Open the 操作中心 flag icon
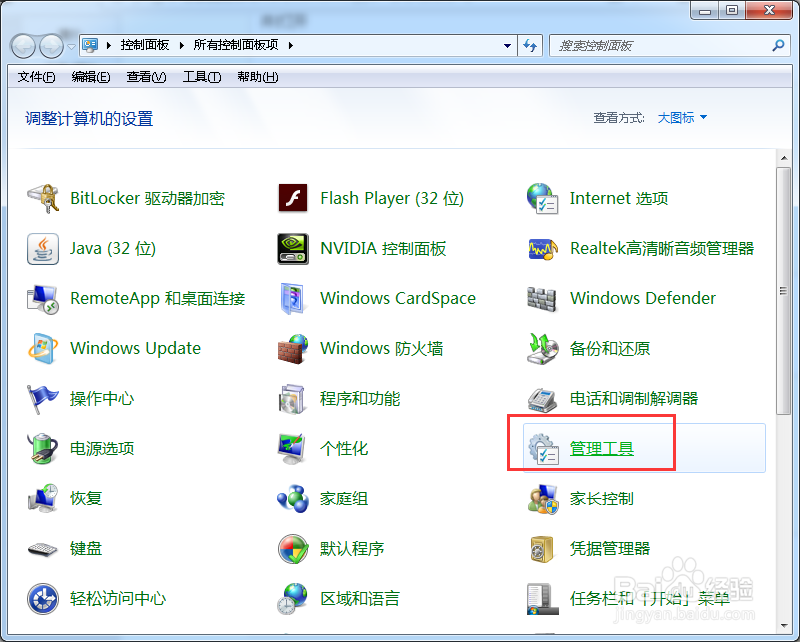Screen dimensions: 800x642 point(43,399)
